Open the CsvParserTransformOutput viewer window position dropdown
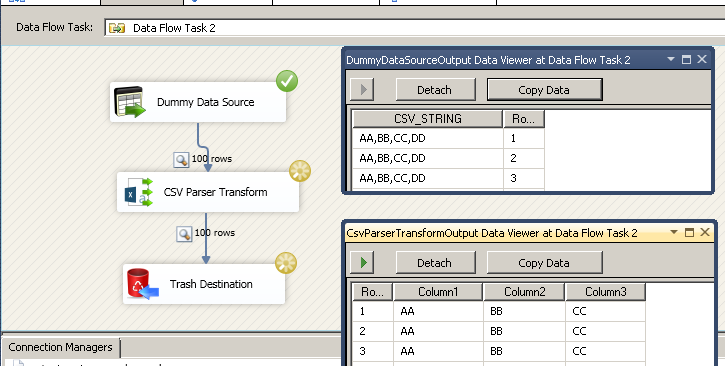The width and height of the screenshot is (725, 366). (674, 232)
